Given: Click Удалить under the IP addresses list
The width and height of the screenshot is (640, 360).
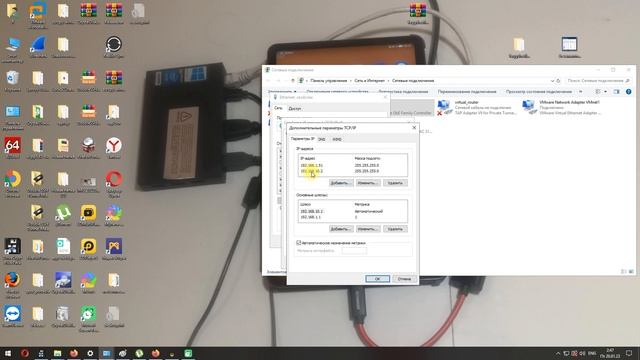Looking at the screenshot, I should coord(395,183).
